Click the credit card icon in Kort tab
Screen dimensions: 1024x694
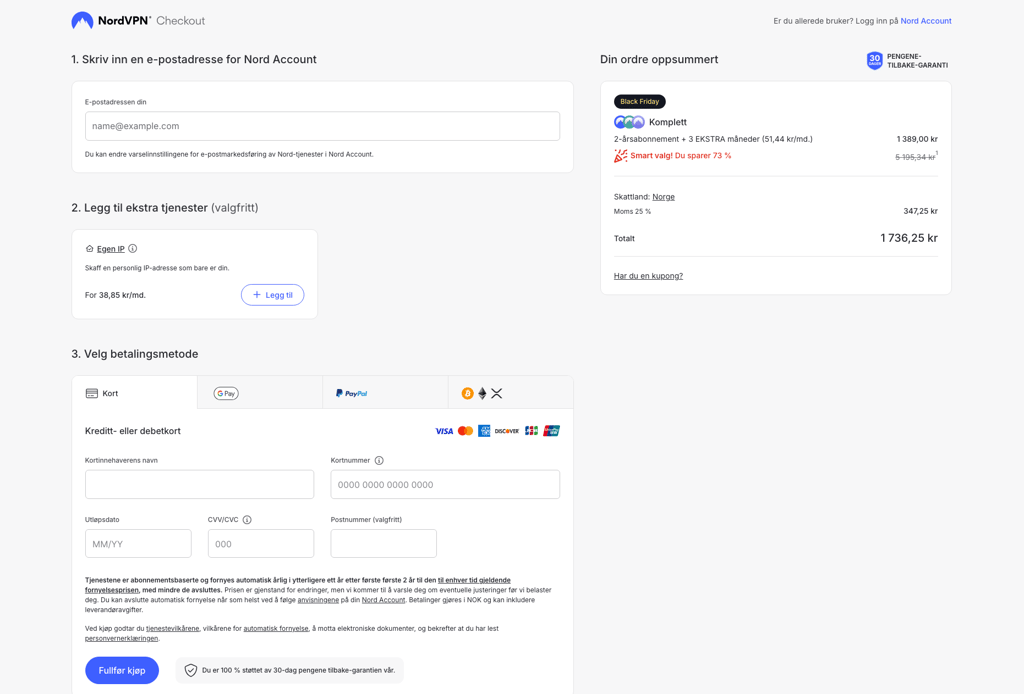point(91,393)
